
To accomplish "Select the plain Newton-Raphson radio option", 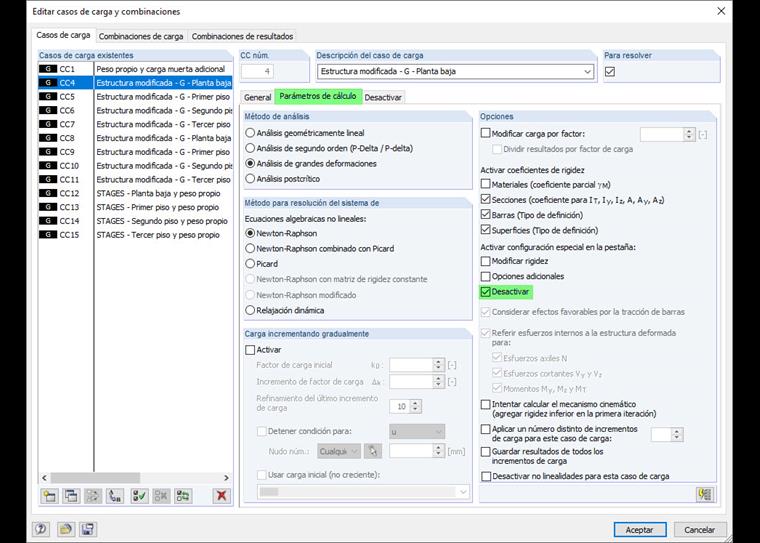I will [x=250, y=233].
